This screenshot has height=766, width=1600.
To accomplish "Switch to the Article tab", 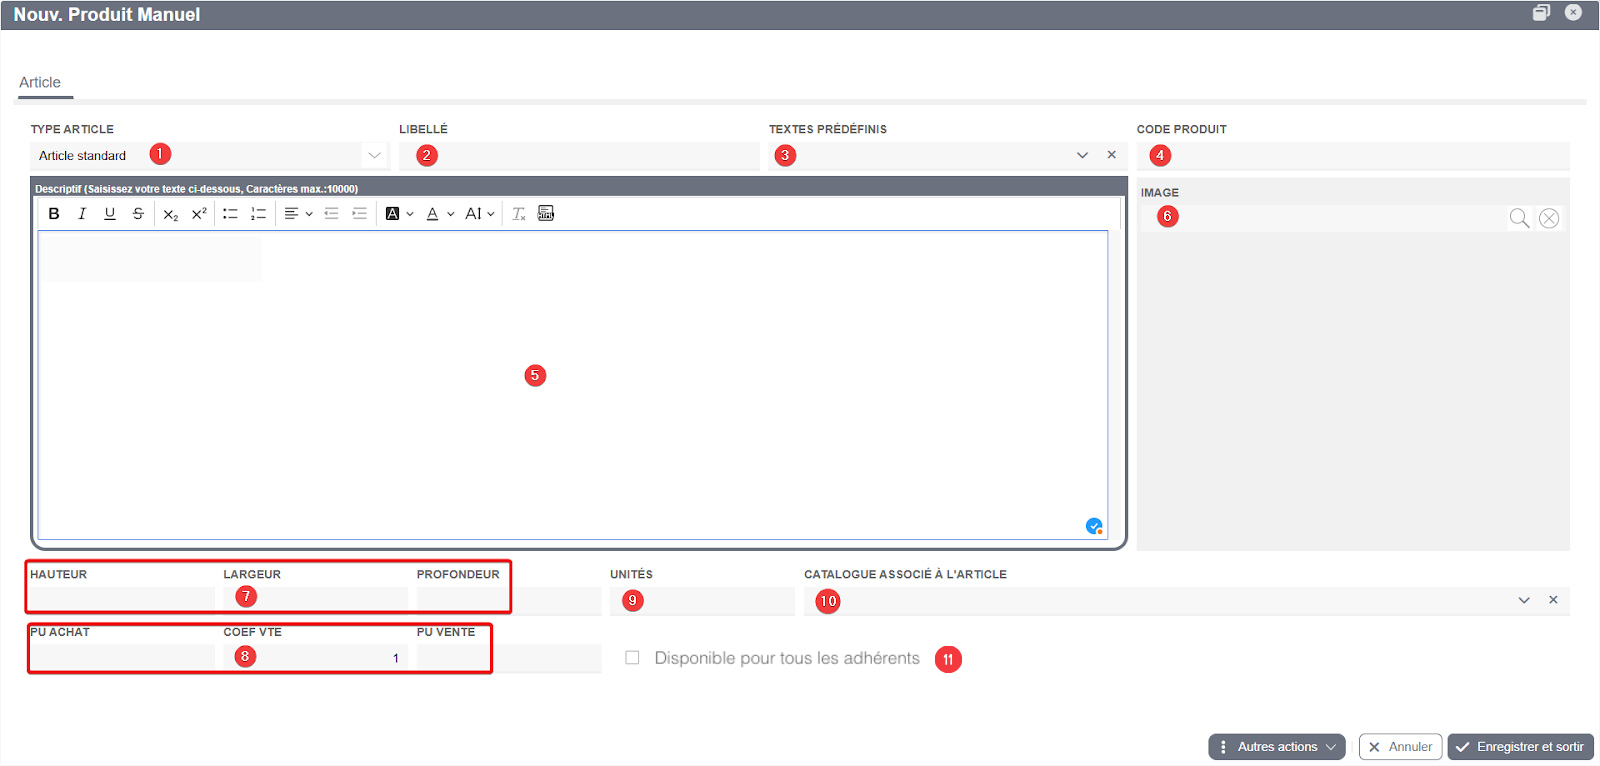I will pyautogui.click(x=40, y=83).
